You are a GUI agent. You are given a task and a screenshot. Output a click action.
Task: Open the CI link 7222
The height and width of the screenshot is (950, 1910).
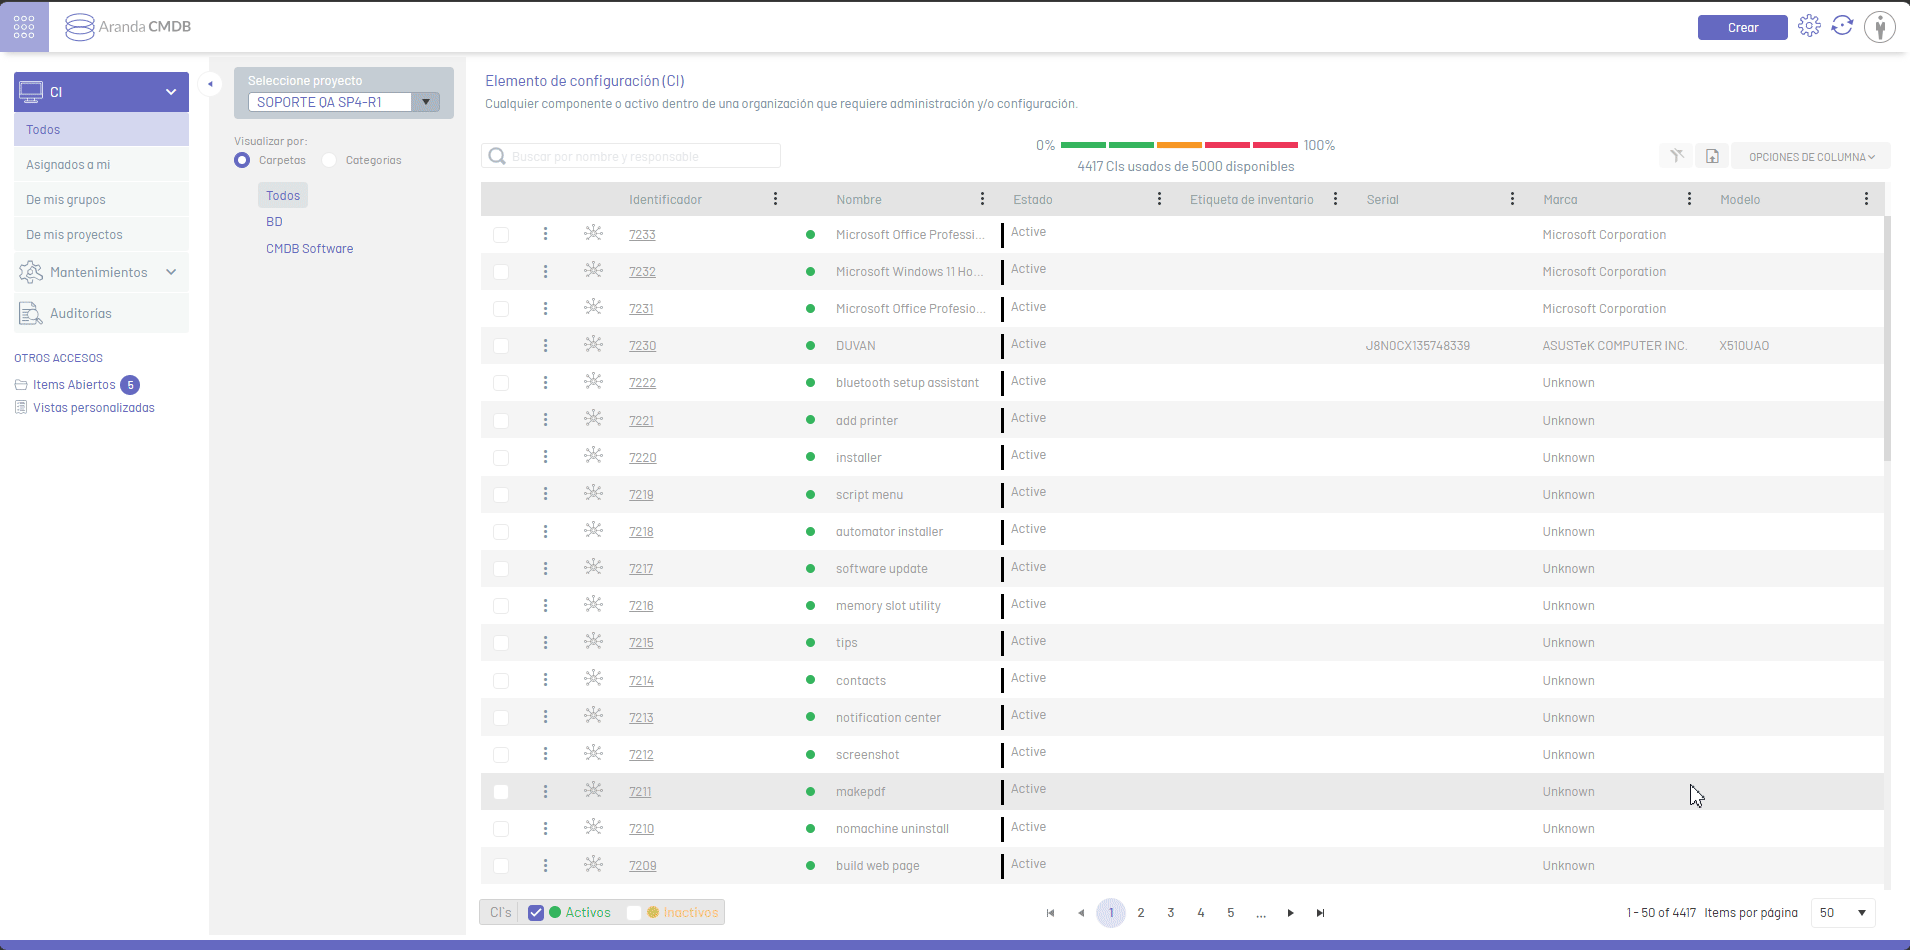pyautogui.click(x=642, y=383)
